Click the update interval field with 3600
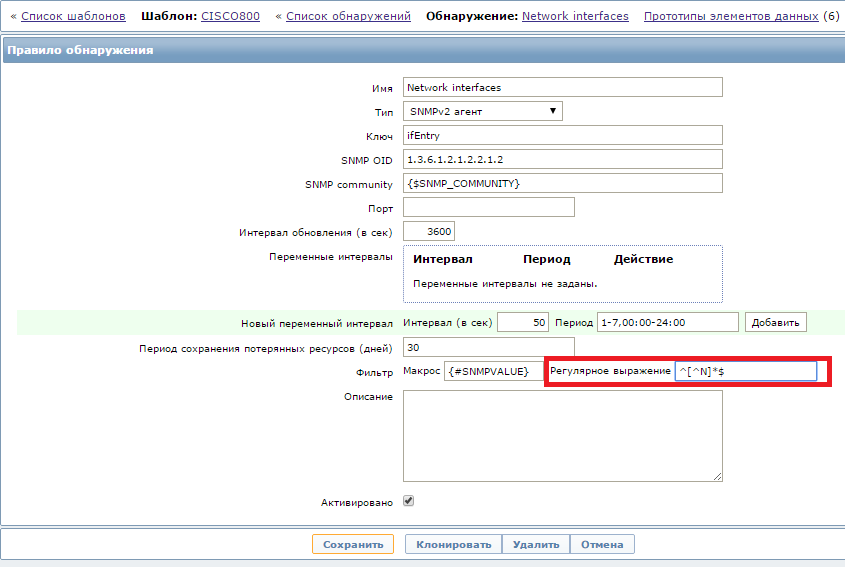This screenshot has width=845, height=567. pyautogui.click(x=429, y=231)
